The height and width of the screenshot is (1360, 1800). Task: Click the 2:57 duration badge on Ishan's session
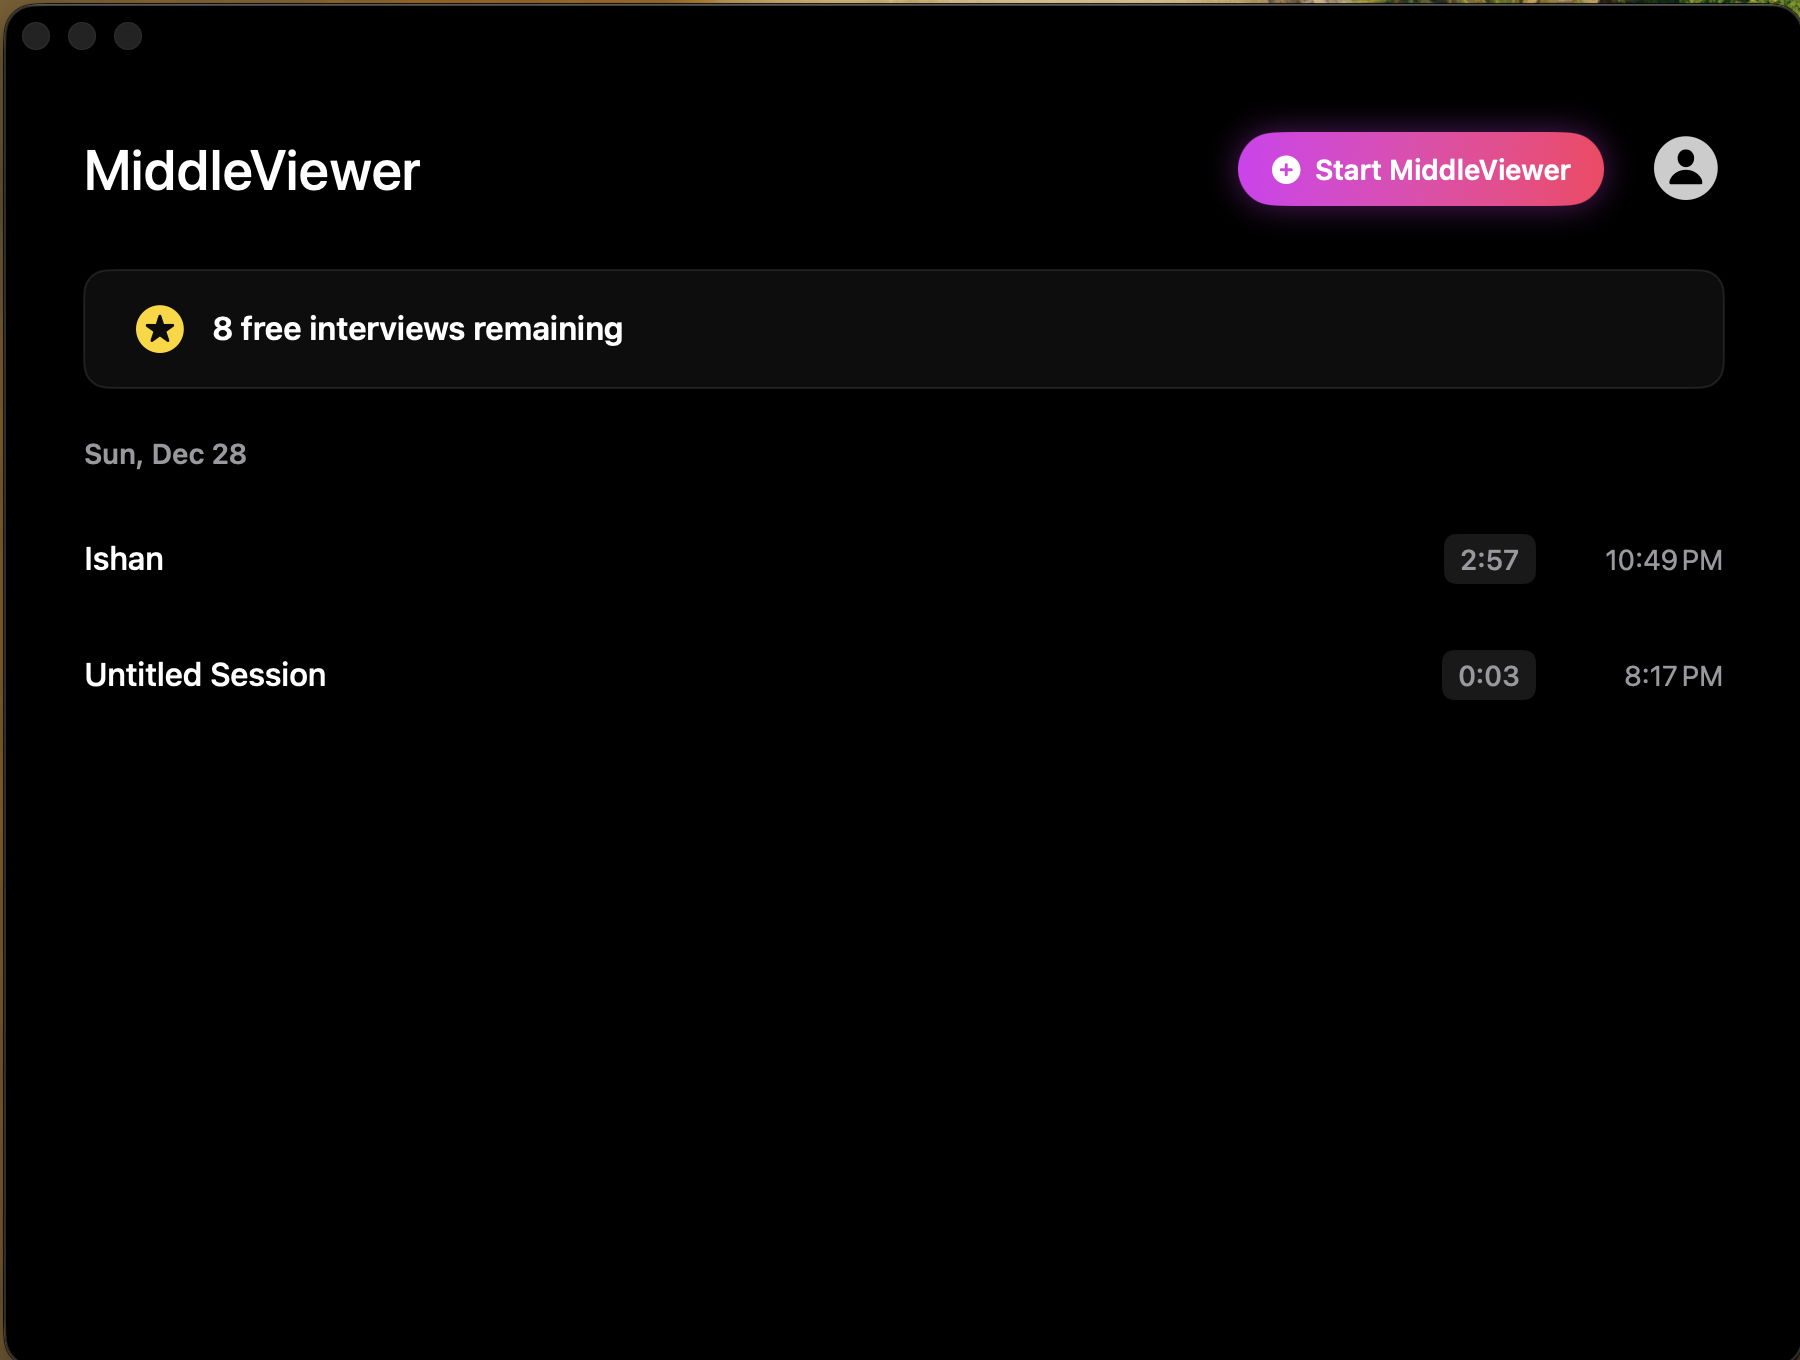tap(1489, 560)
